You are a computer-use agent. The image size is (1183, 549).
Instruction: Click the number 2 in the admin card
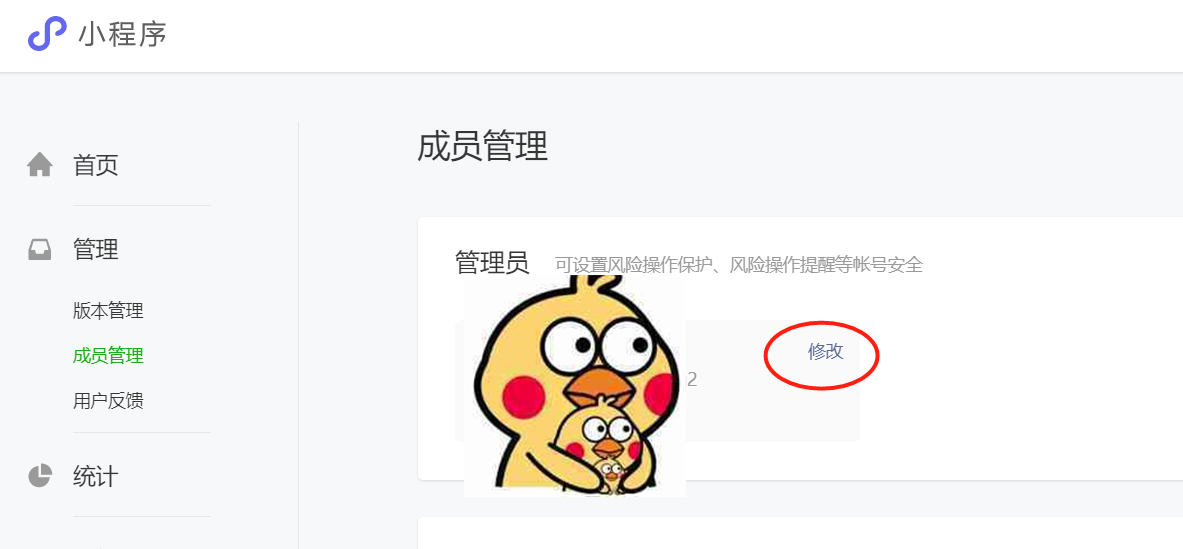click(692, 379)
